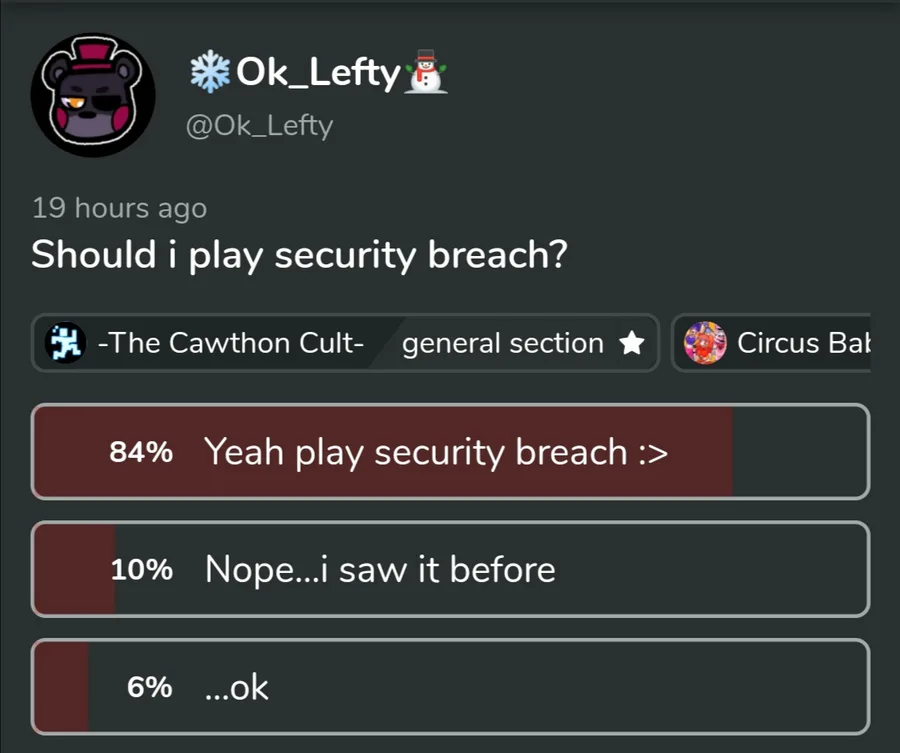Viewport: 900px width, 753px height.
Task: Open Ok_Lefty's profile avatar picture
Action: point(93,95)
